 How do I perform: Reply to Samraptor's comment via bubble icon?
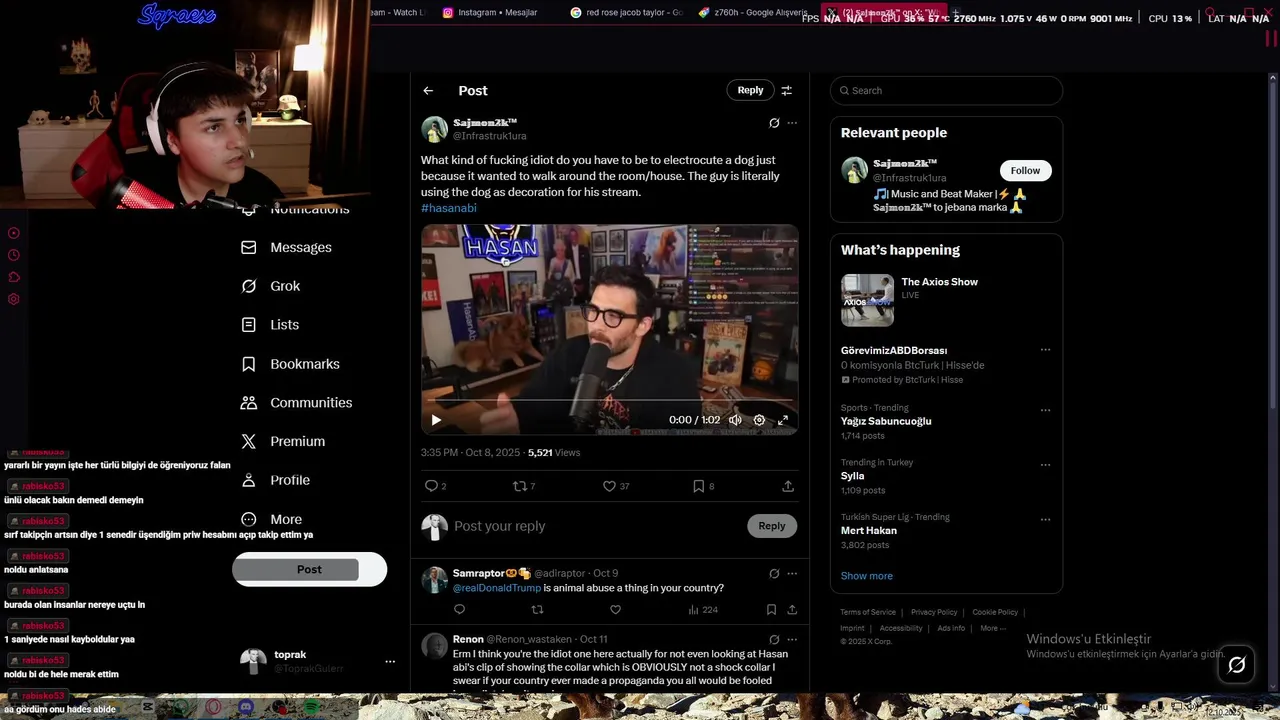tap(460, 609)
